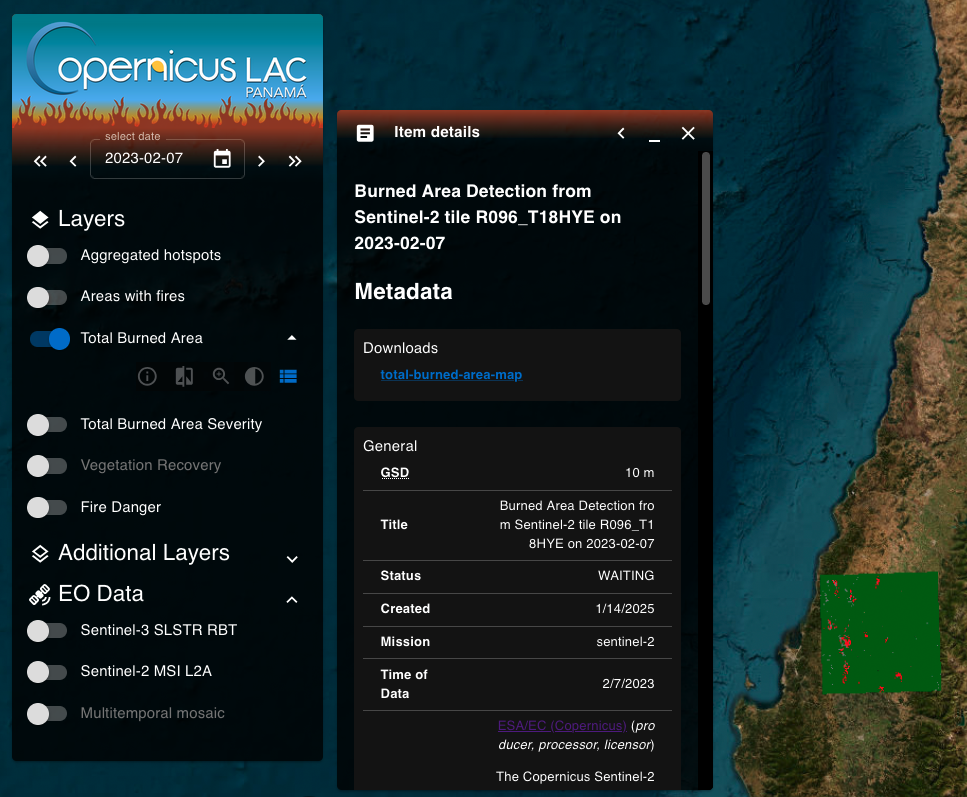Image resolution: width=967 pixels, height=797 pixels.
Task: Skip to last date with double-right arrows
Action: [295, 161]
